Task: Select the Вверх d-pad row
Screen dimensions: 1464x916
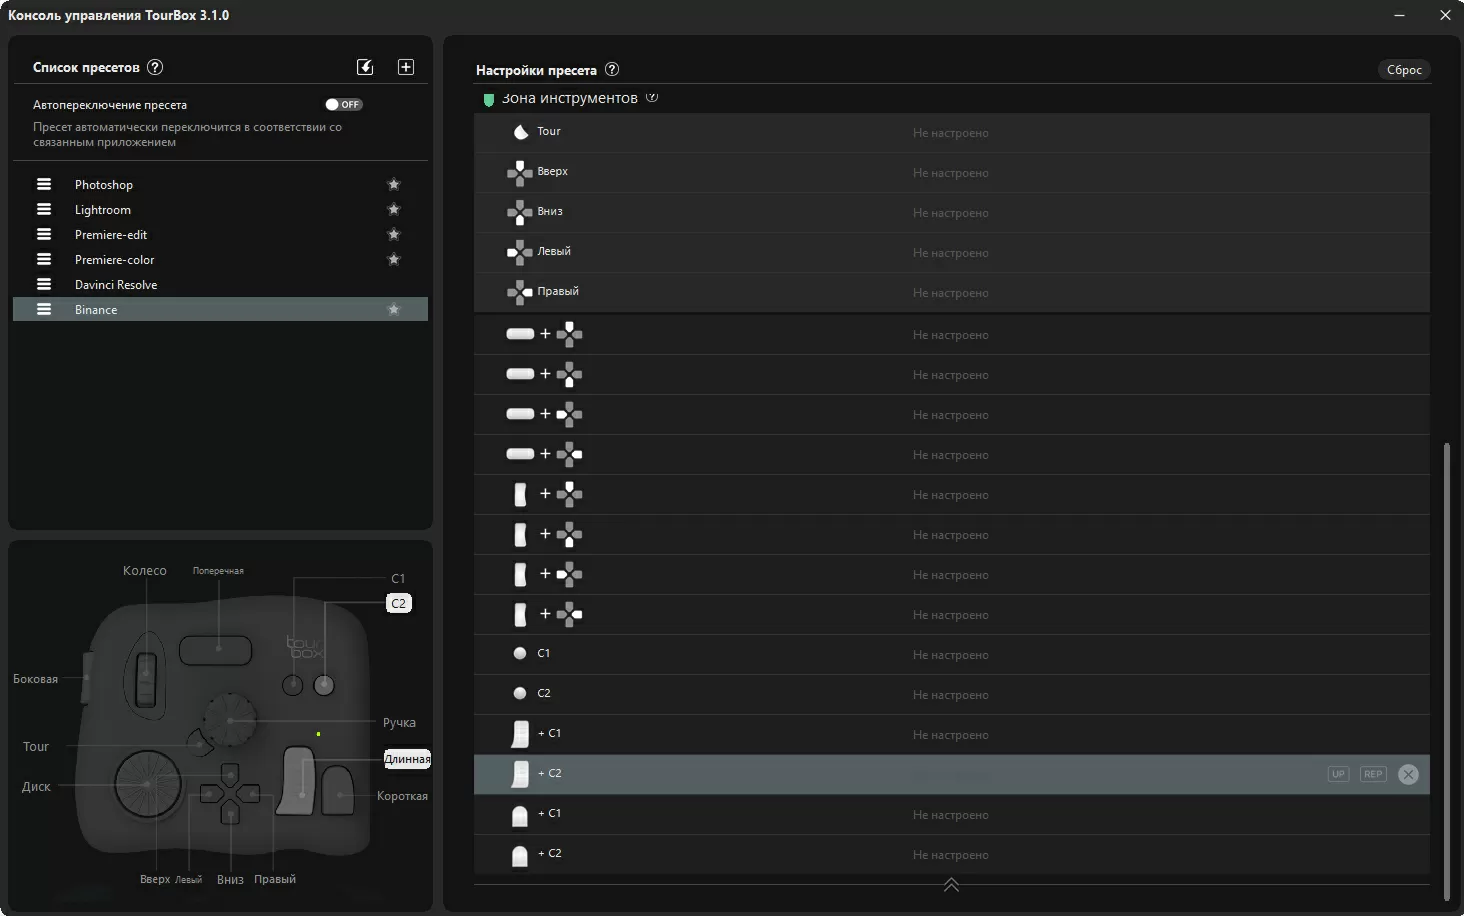Action: pyautogui.click(x=552, y=172)
